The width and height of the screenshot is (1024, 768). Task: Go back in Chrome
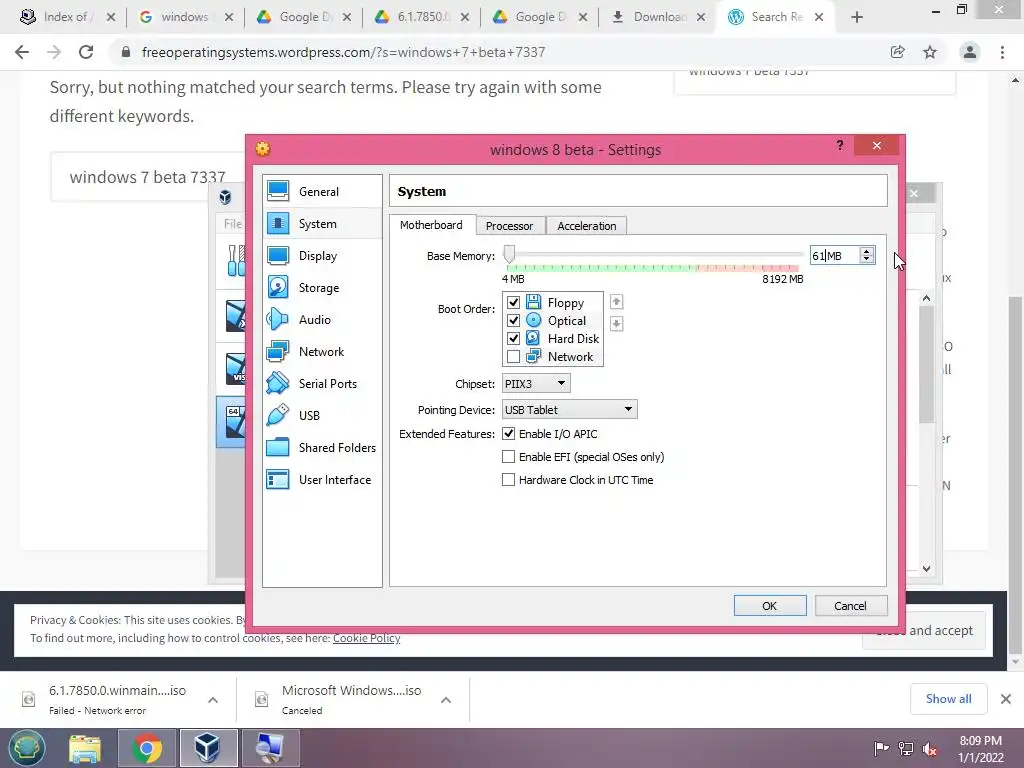(x=22, y=52)
